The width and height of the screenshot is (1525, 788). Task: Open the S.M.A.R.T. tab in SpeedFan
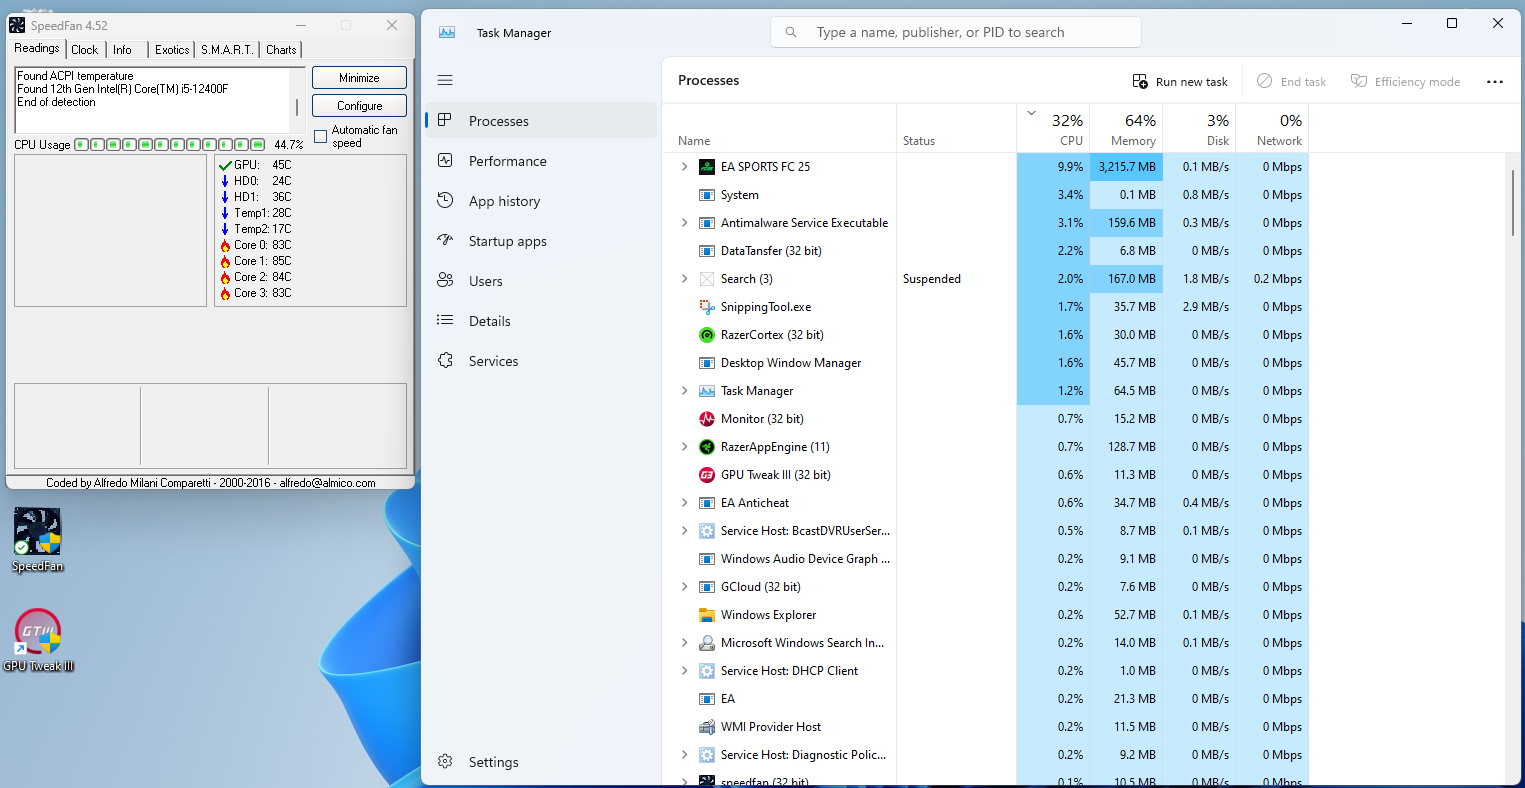click(x=227, y=50)
